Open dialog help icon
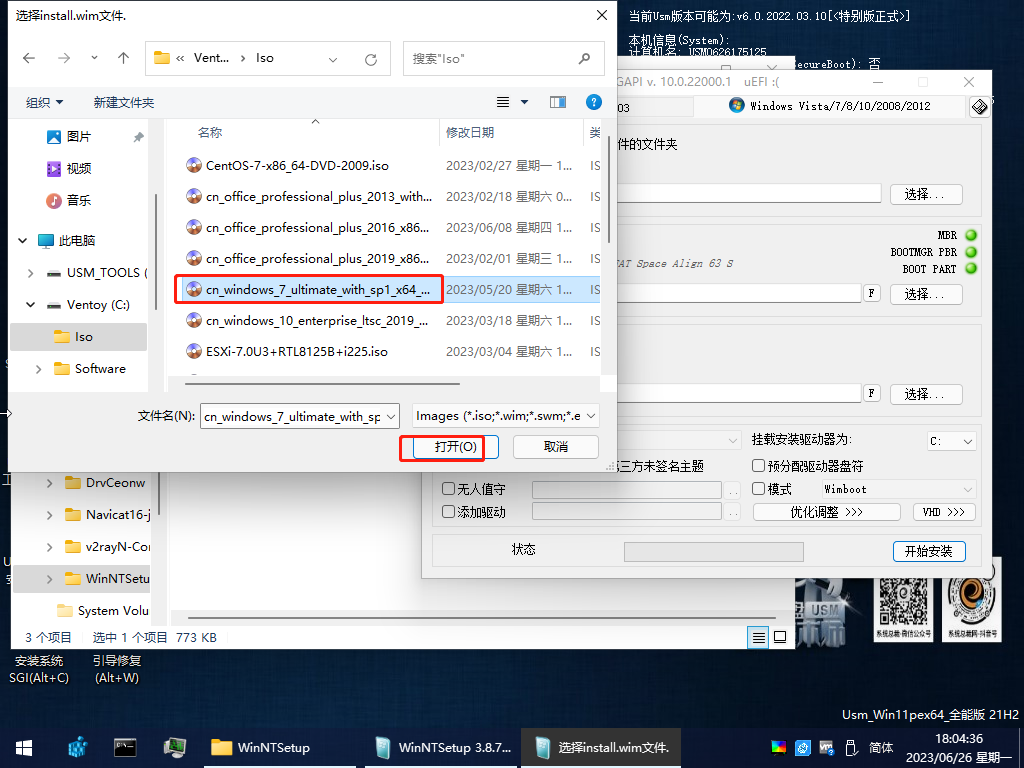The height and width of the screenshot is (768, 1024). [594, 102]
